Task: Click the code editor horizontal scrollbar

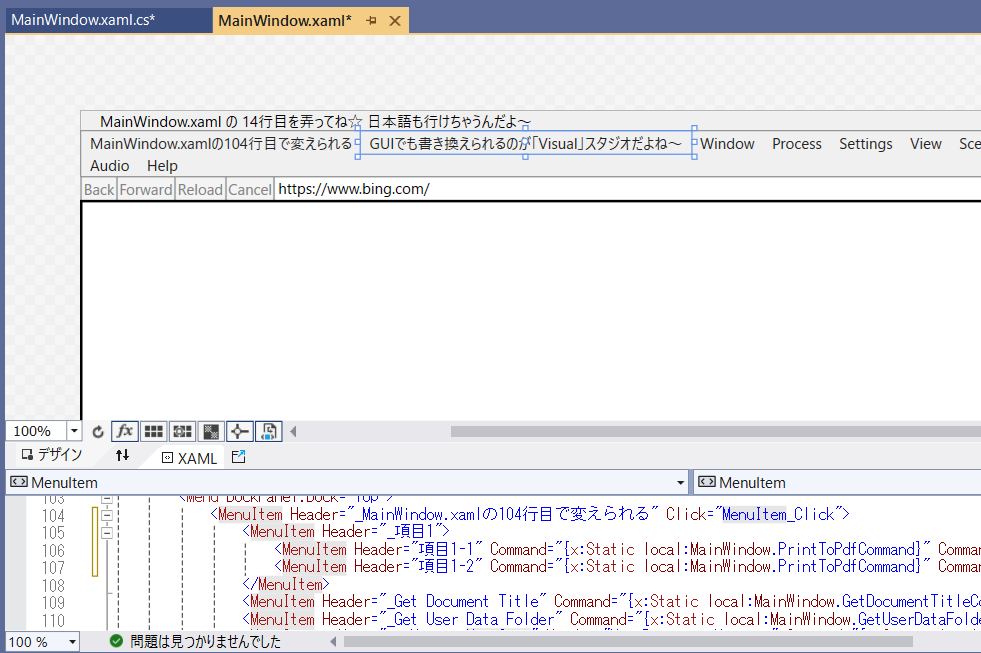Action: tap(628, 642)
